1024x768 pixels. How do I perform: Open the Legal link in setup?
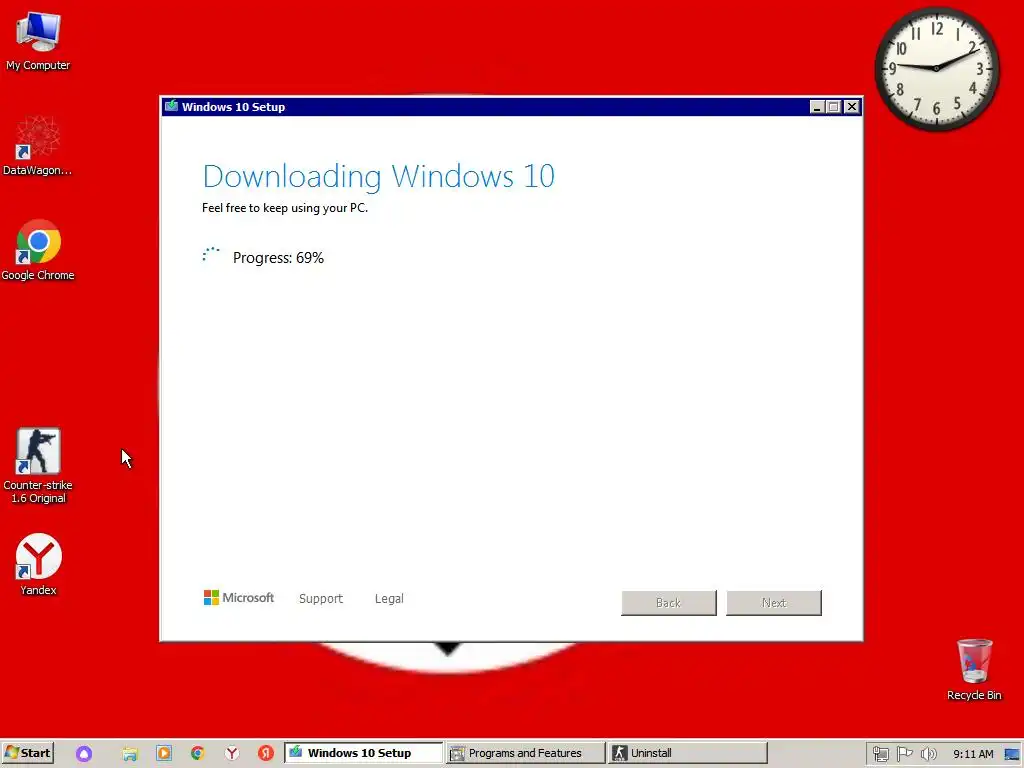[389, 599]
